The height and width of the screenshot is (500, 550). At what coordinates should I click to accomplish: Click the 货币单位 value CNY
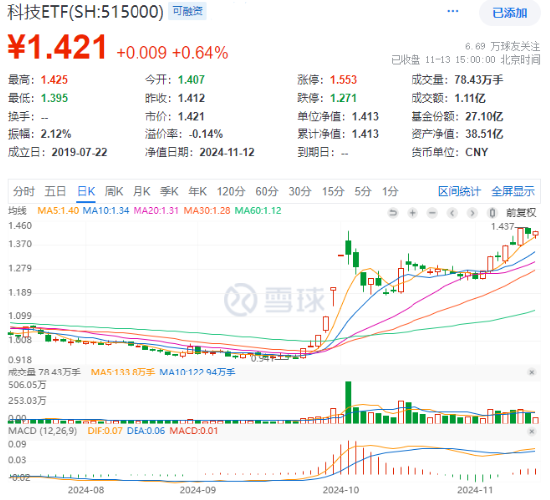pyautogui.click(x=477, y=152)
